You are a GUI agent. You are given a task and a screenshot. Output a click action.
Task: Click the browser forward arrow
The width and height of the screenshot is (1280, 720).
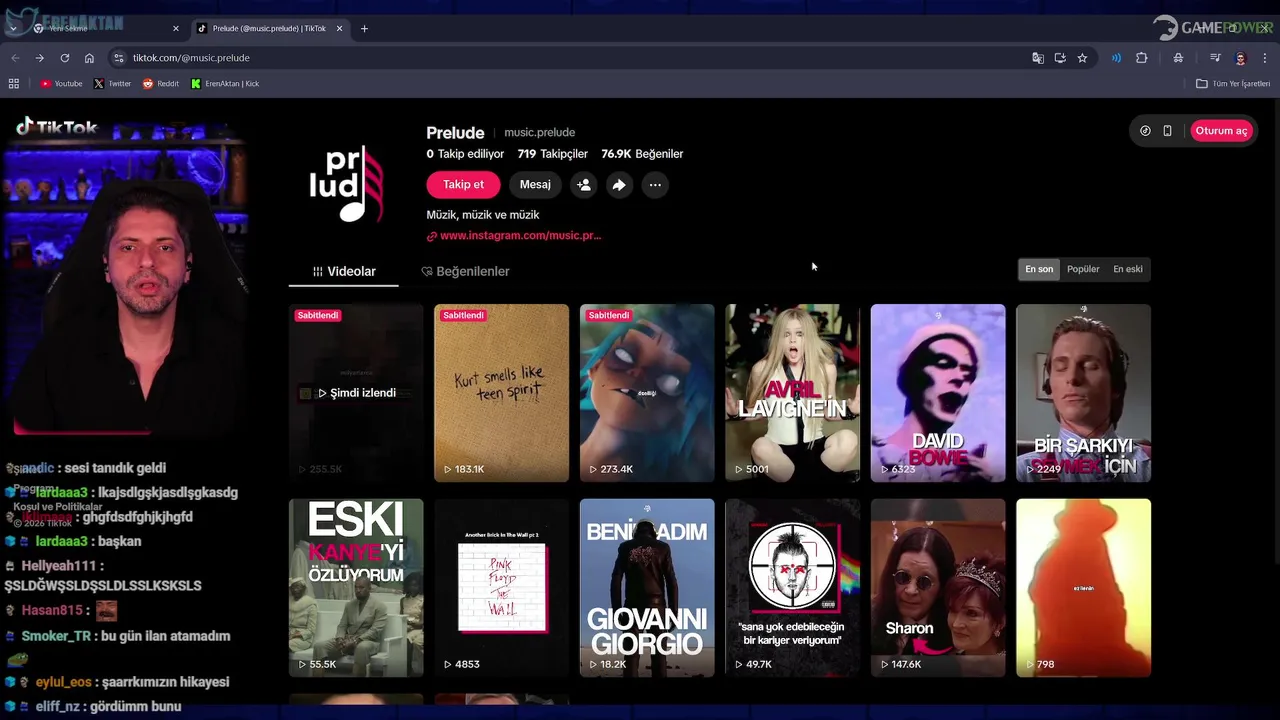(40, 58)
